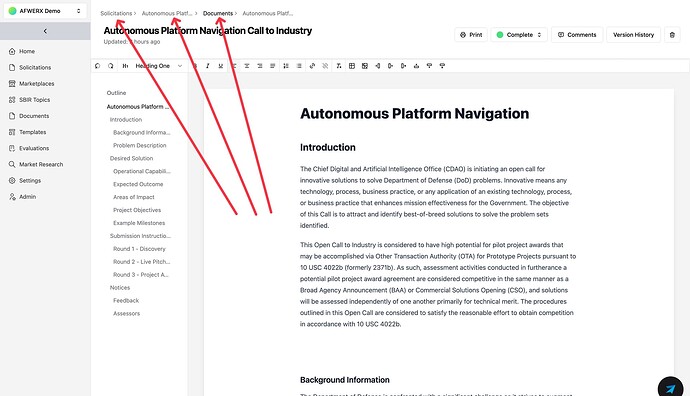690x396 pixels.
Task: Change the Complete status dropdown
Action: 519,35
